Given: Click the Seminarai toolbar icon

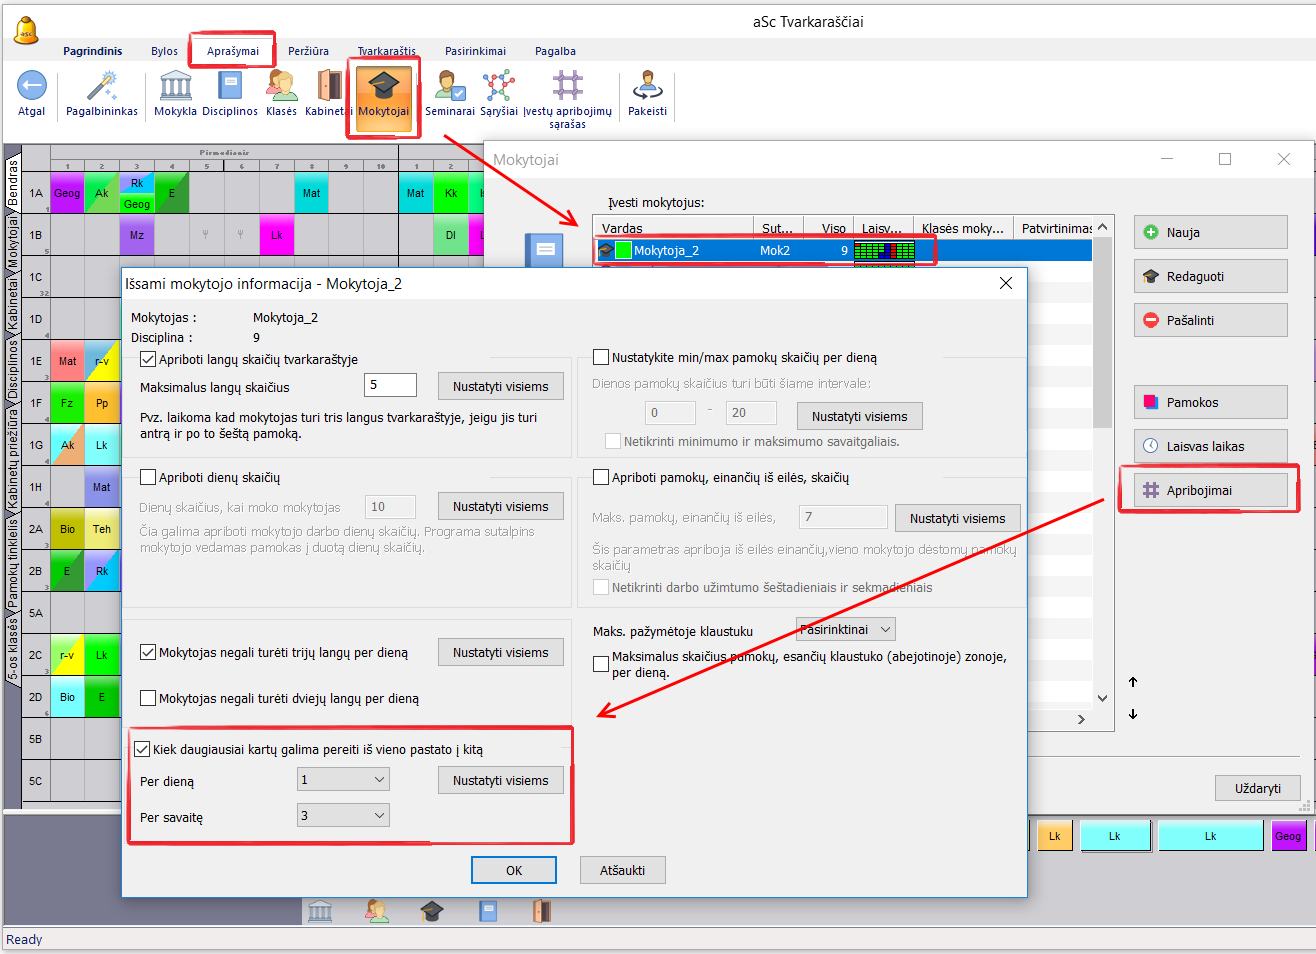Looking at the screenshot, I should click(x=449, y=87).
